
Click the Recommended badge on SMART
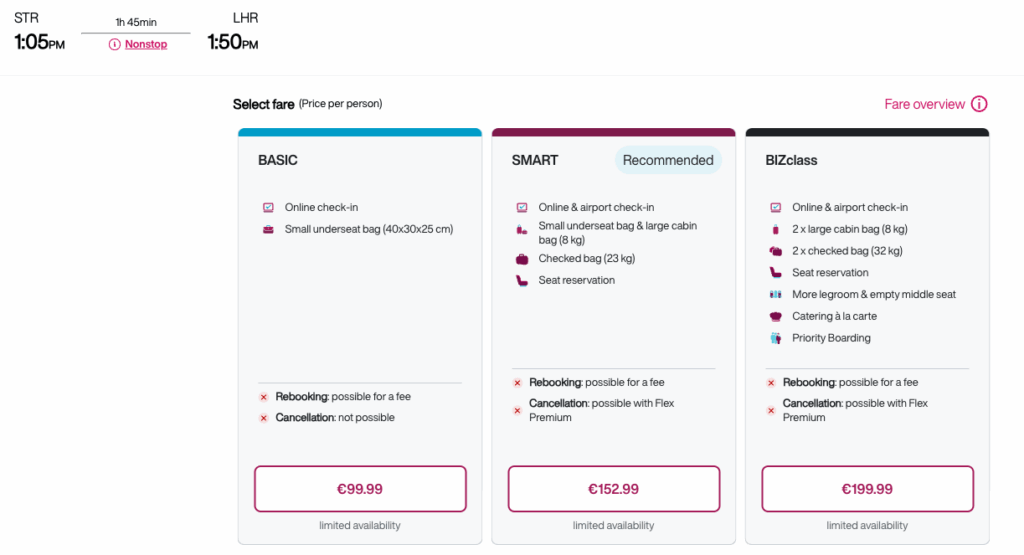pyautogui.click(x=668, y=160)
